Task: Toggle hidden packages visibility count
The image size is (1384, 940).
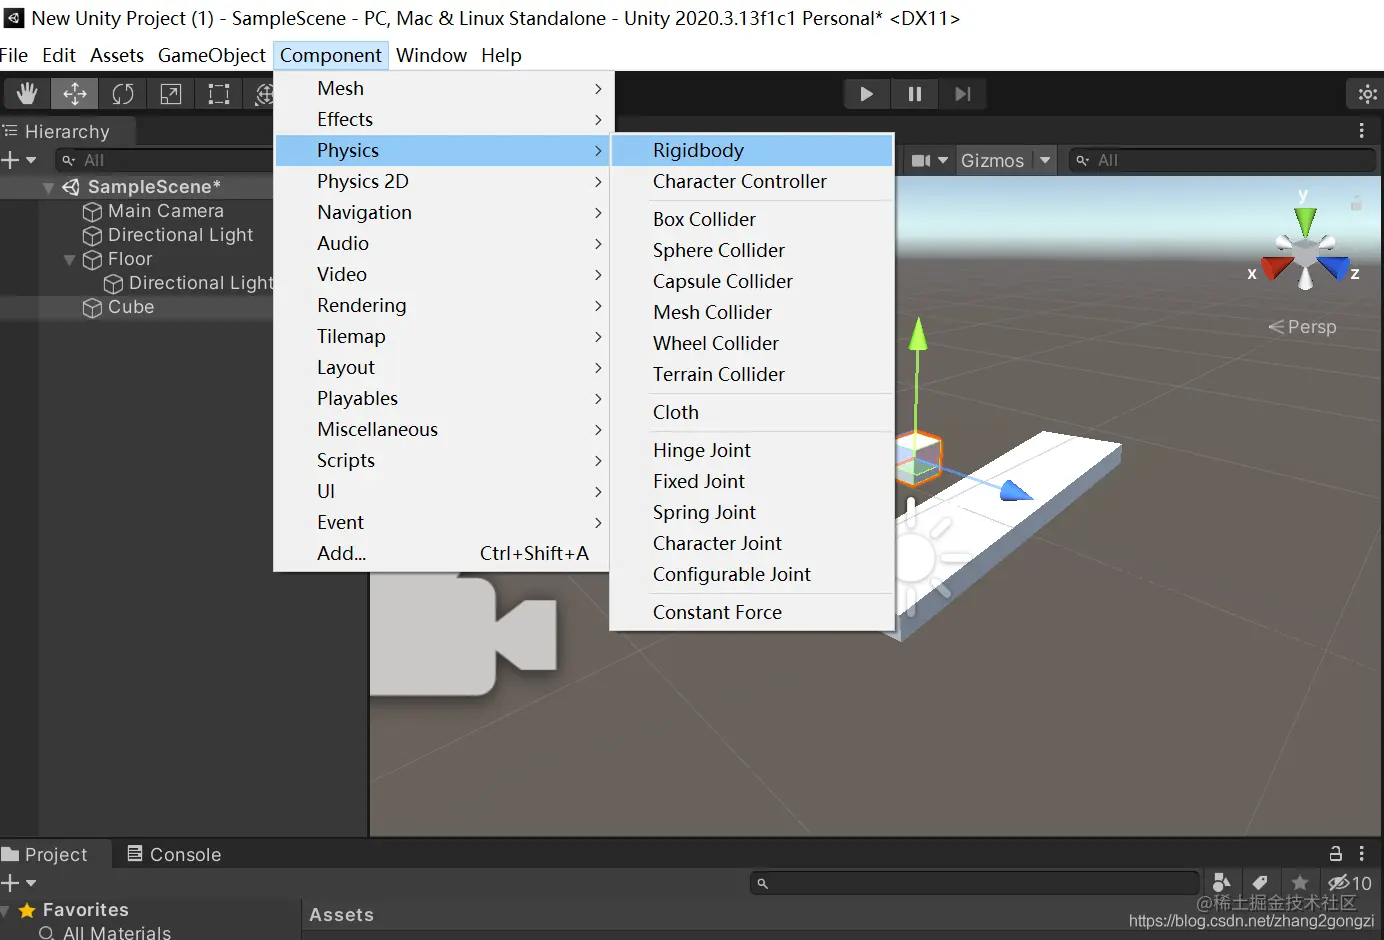Action: (1349, 883)
